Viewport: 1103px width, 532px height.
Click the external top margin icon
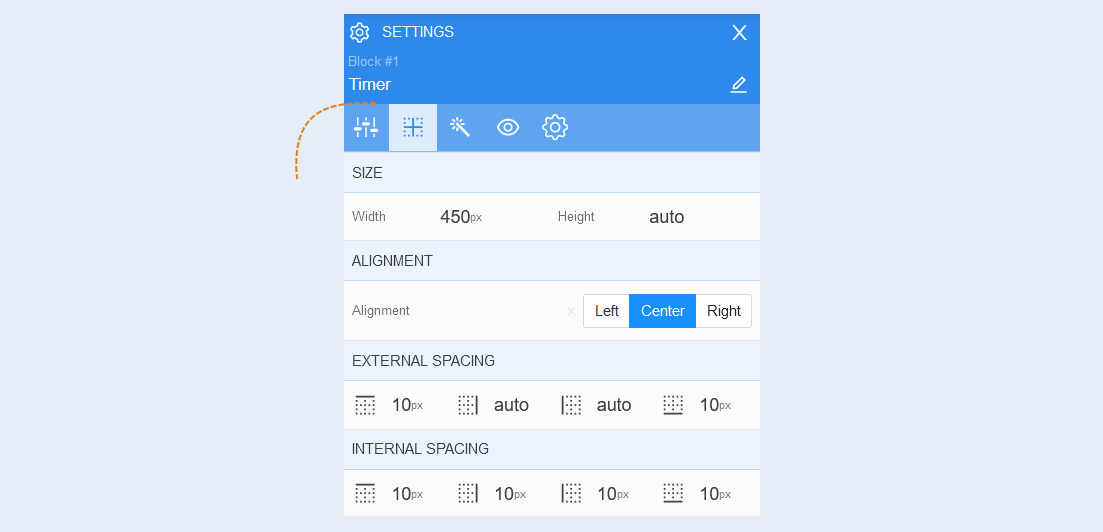(x=365, y=405)
